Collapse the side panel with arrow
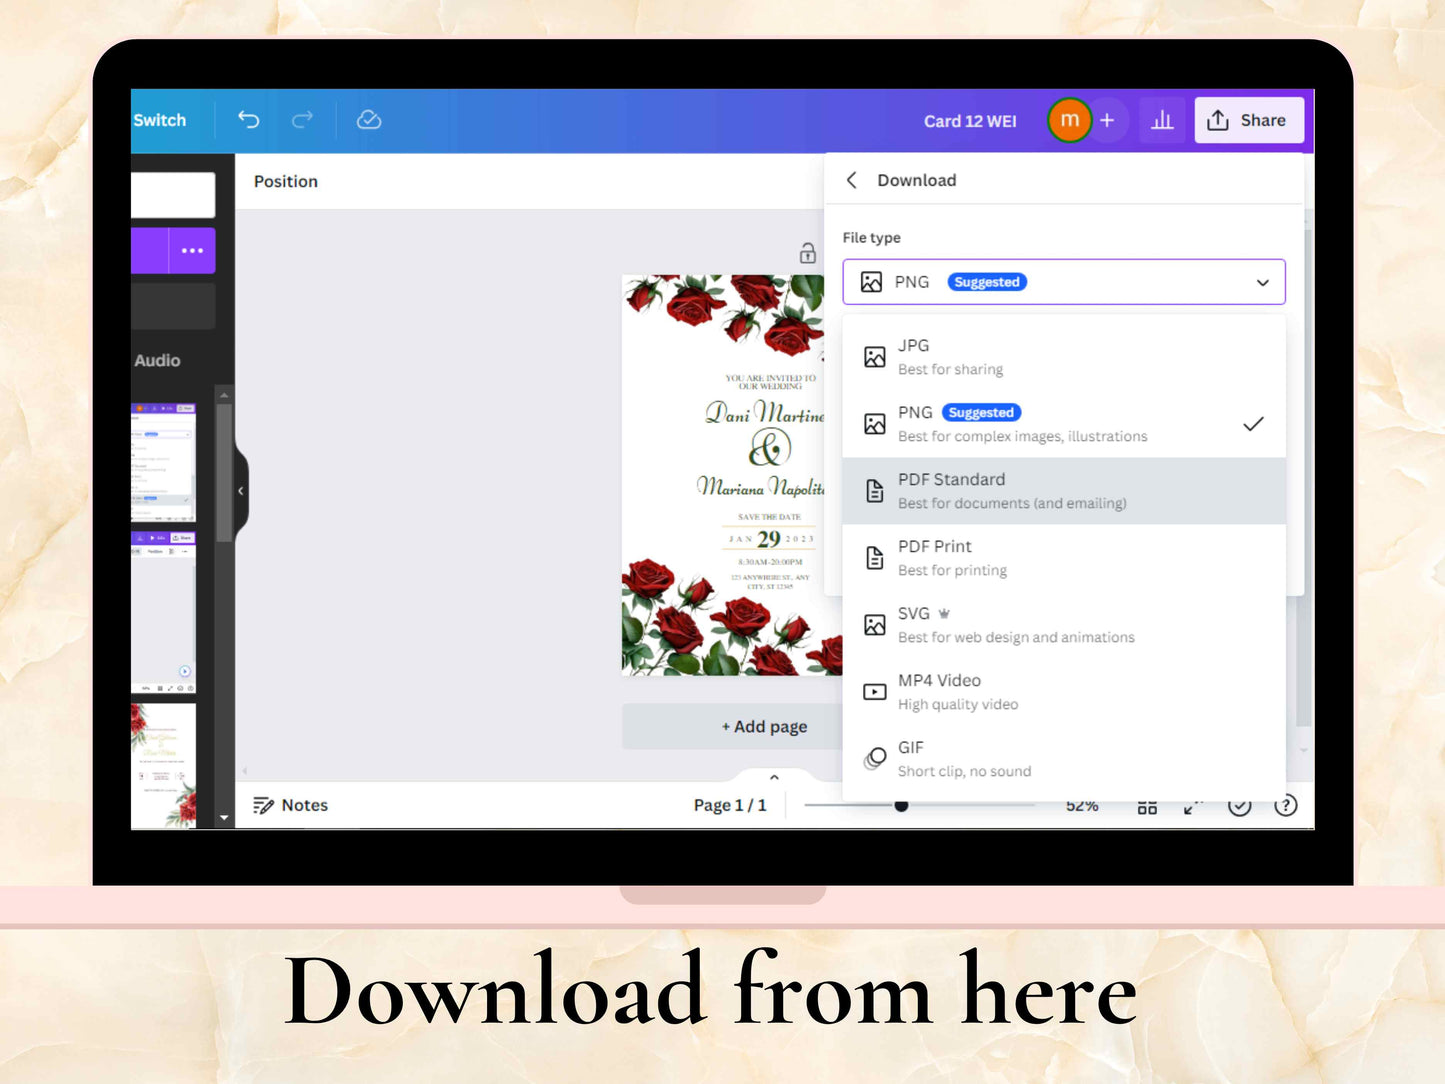 (x=240, y=491)
